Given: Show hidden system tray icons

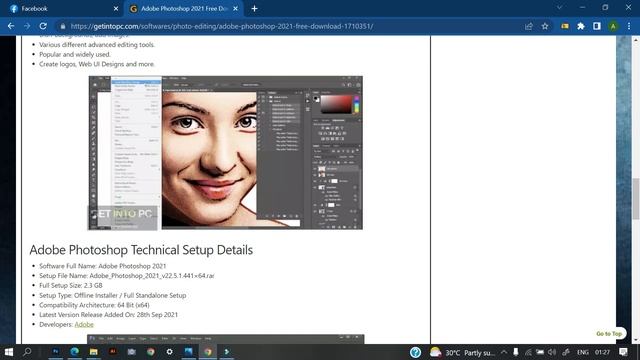Looking at the screenshot, I should [x=504, y=352].
